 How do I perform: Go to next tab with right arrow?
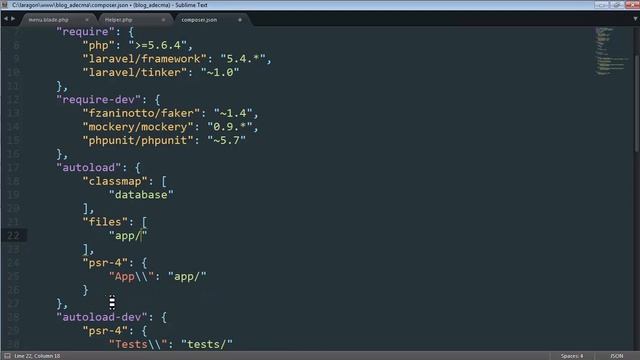(x=13, y=19)
